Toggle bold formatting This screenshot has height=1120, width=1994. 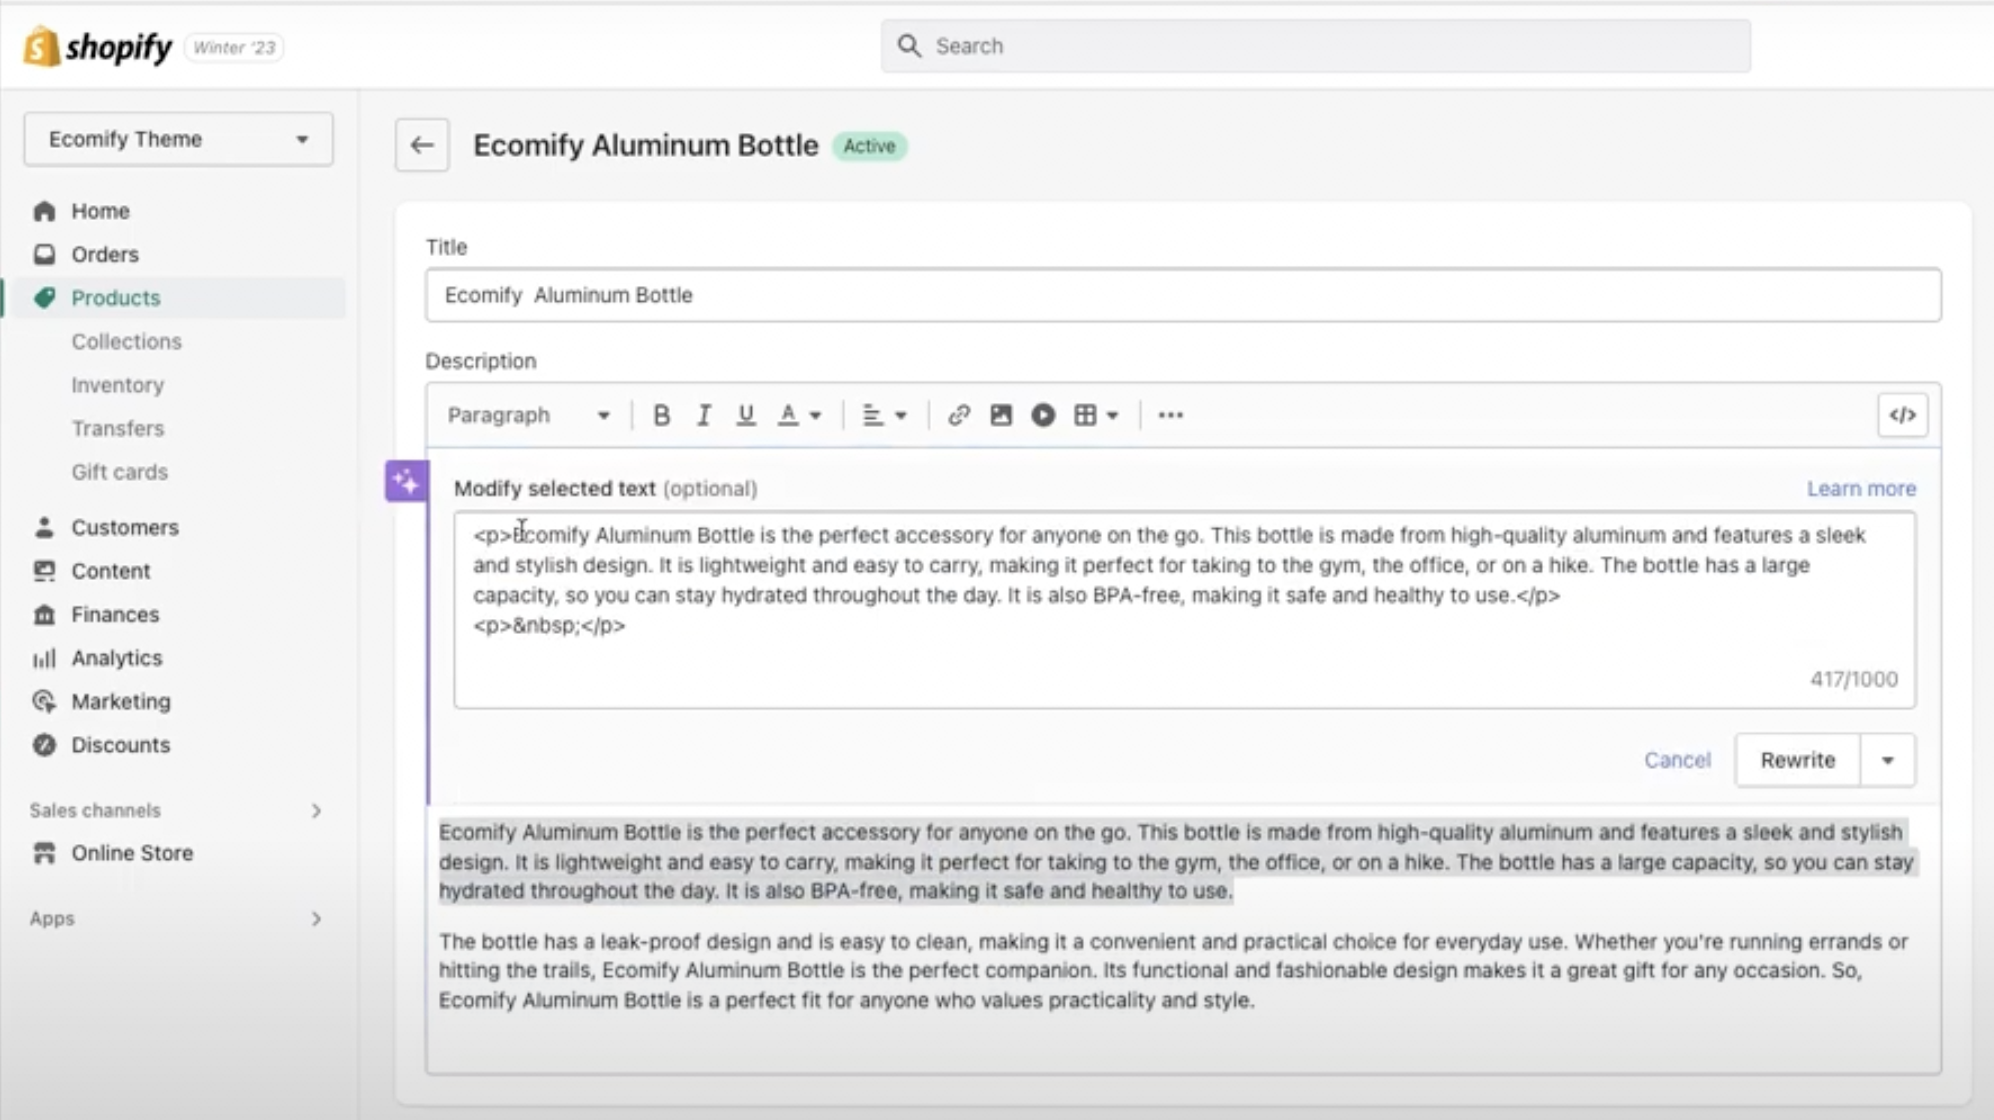[661, 415]
